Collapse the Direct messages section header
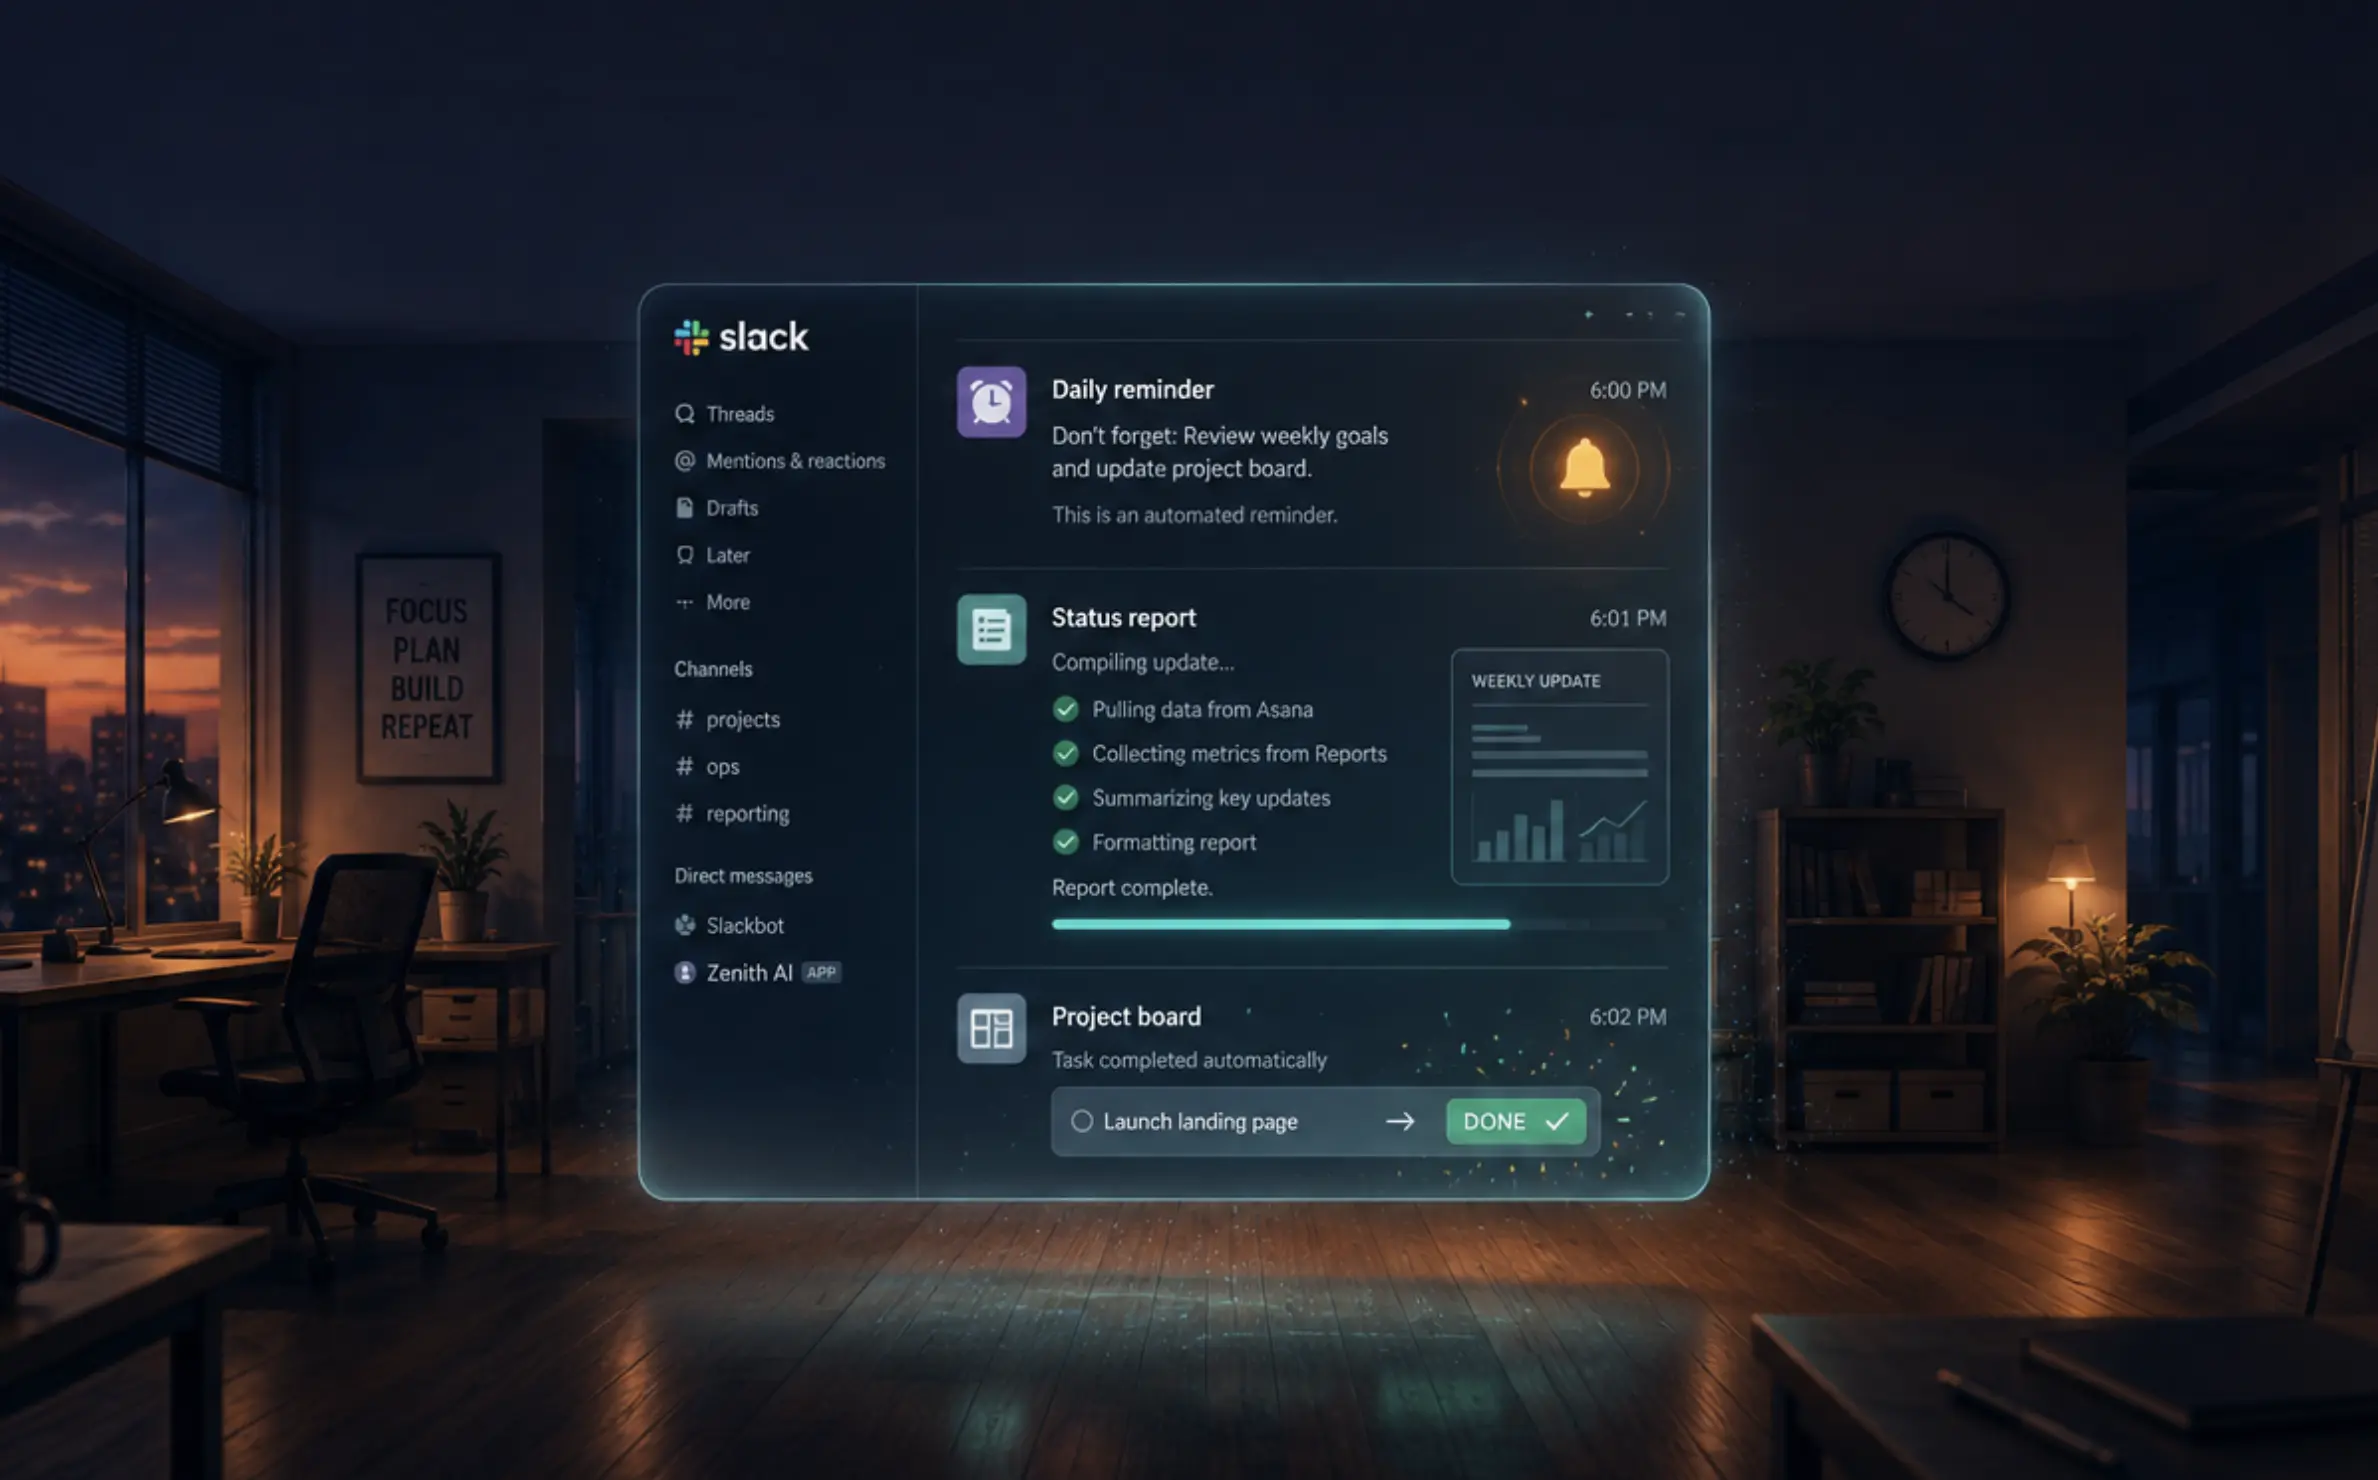 pyautogui.click(x=743, y=876)
